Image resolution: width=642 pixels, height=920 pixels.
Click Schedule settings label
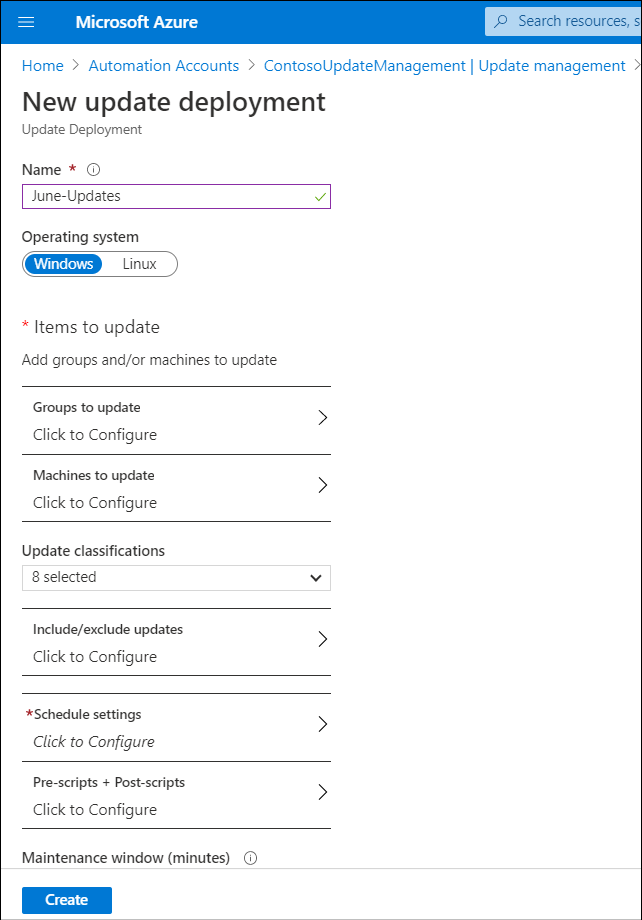coord(87,715)
